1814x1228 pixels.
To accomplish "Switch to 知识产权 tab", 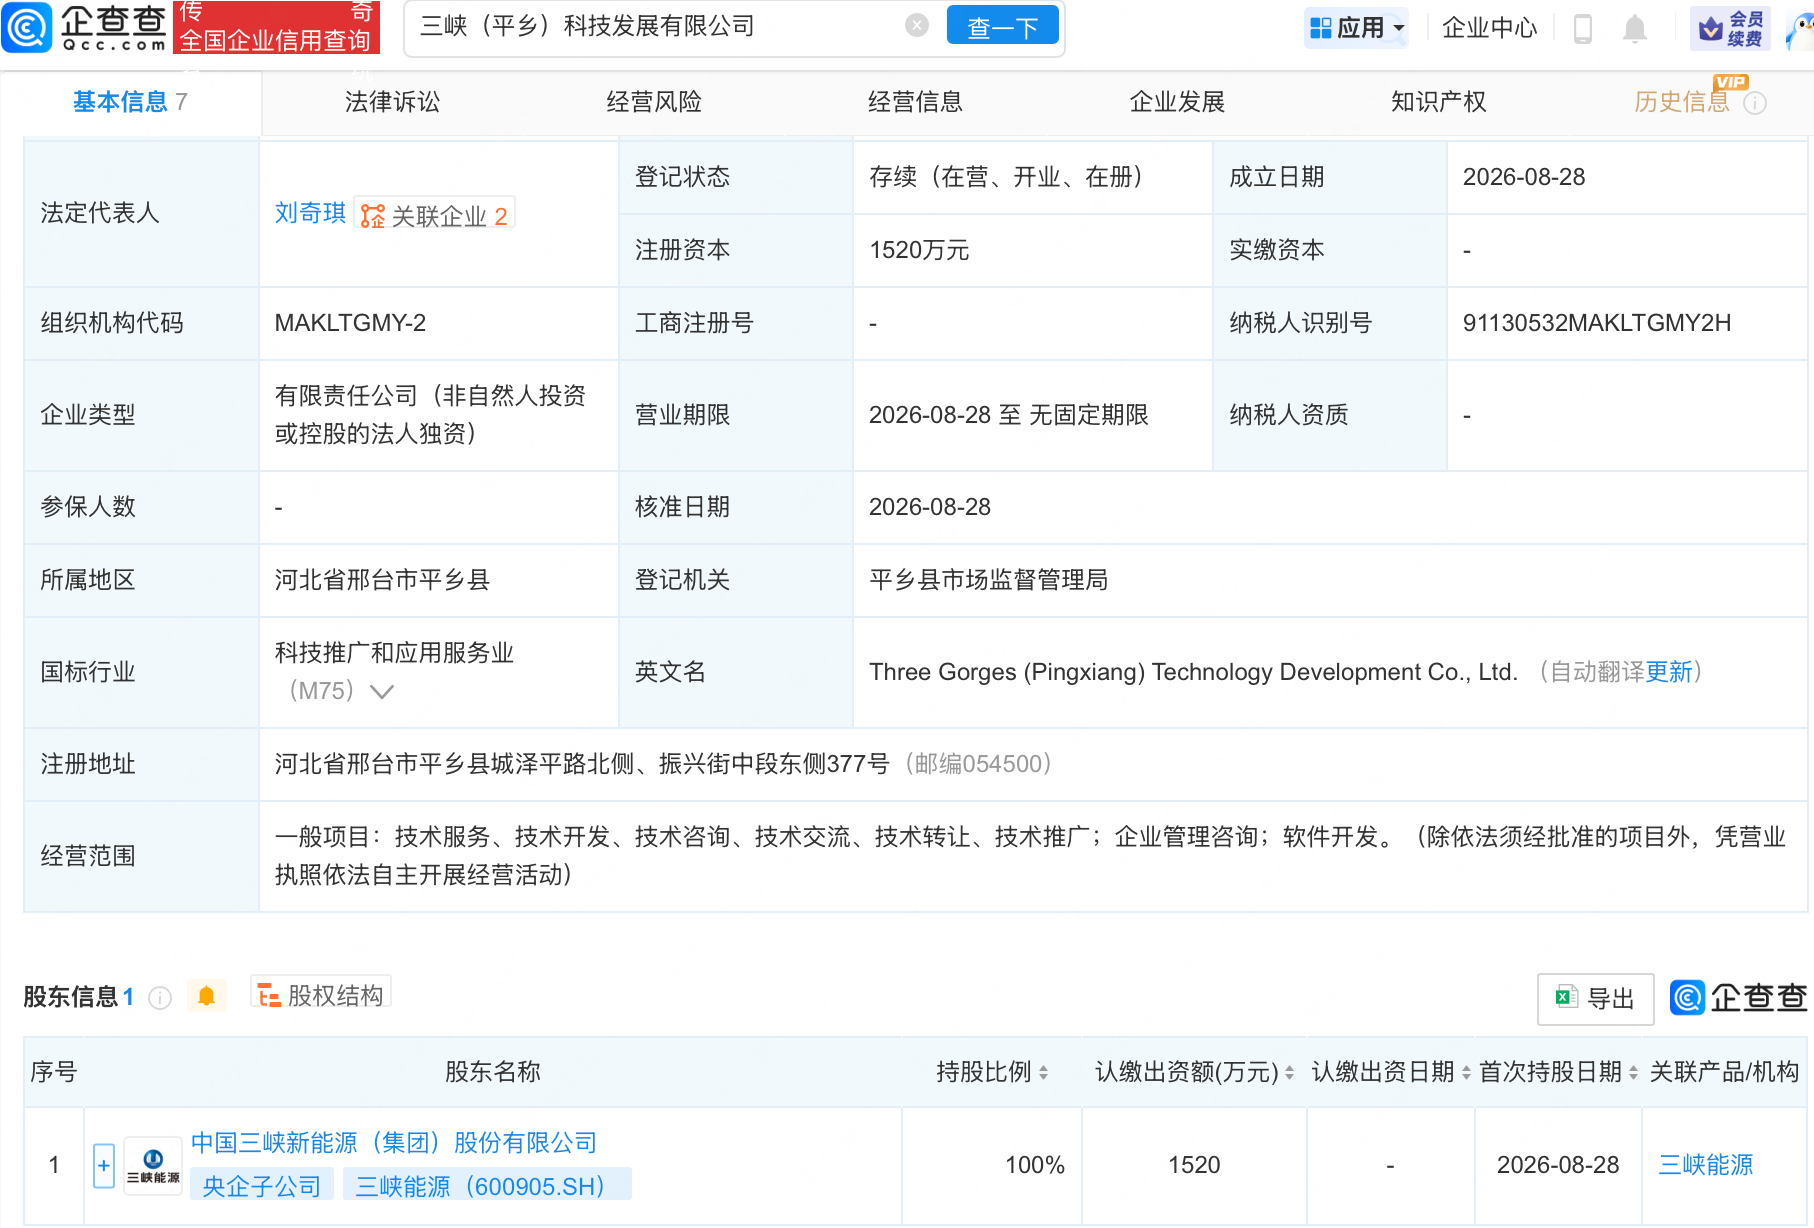I will coord(1438,101).
